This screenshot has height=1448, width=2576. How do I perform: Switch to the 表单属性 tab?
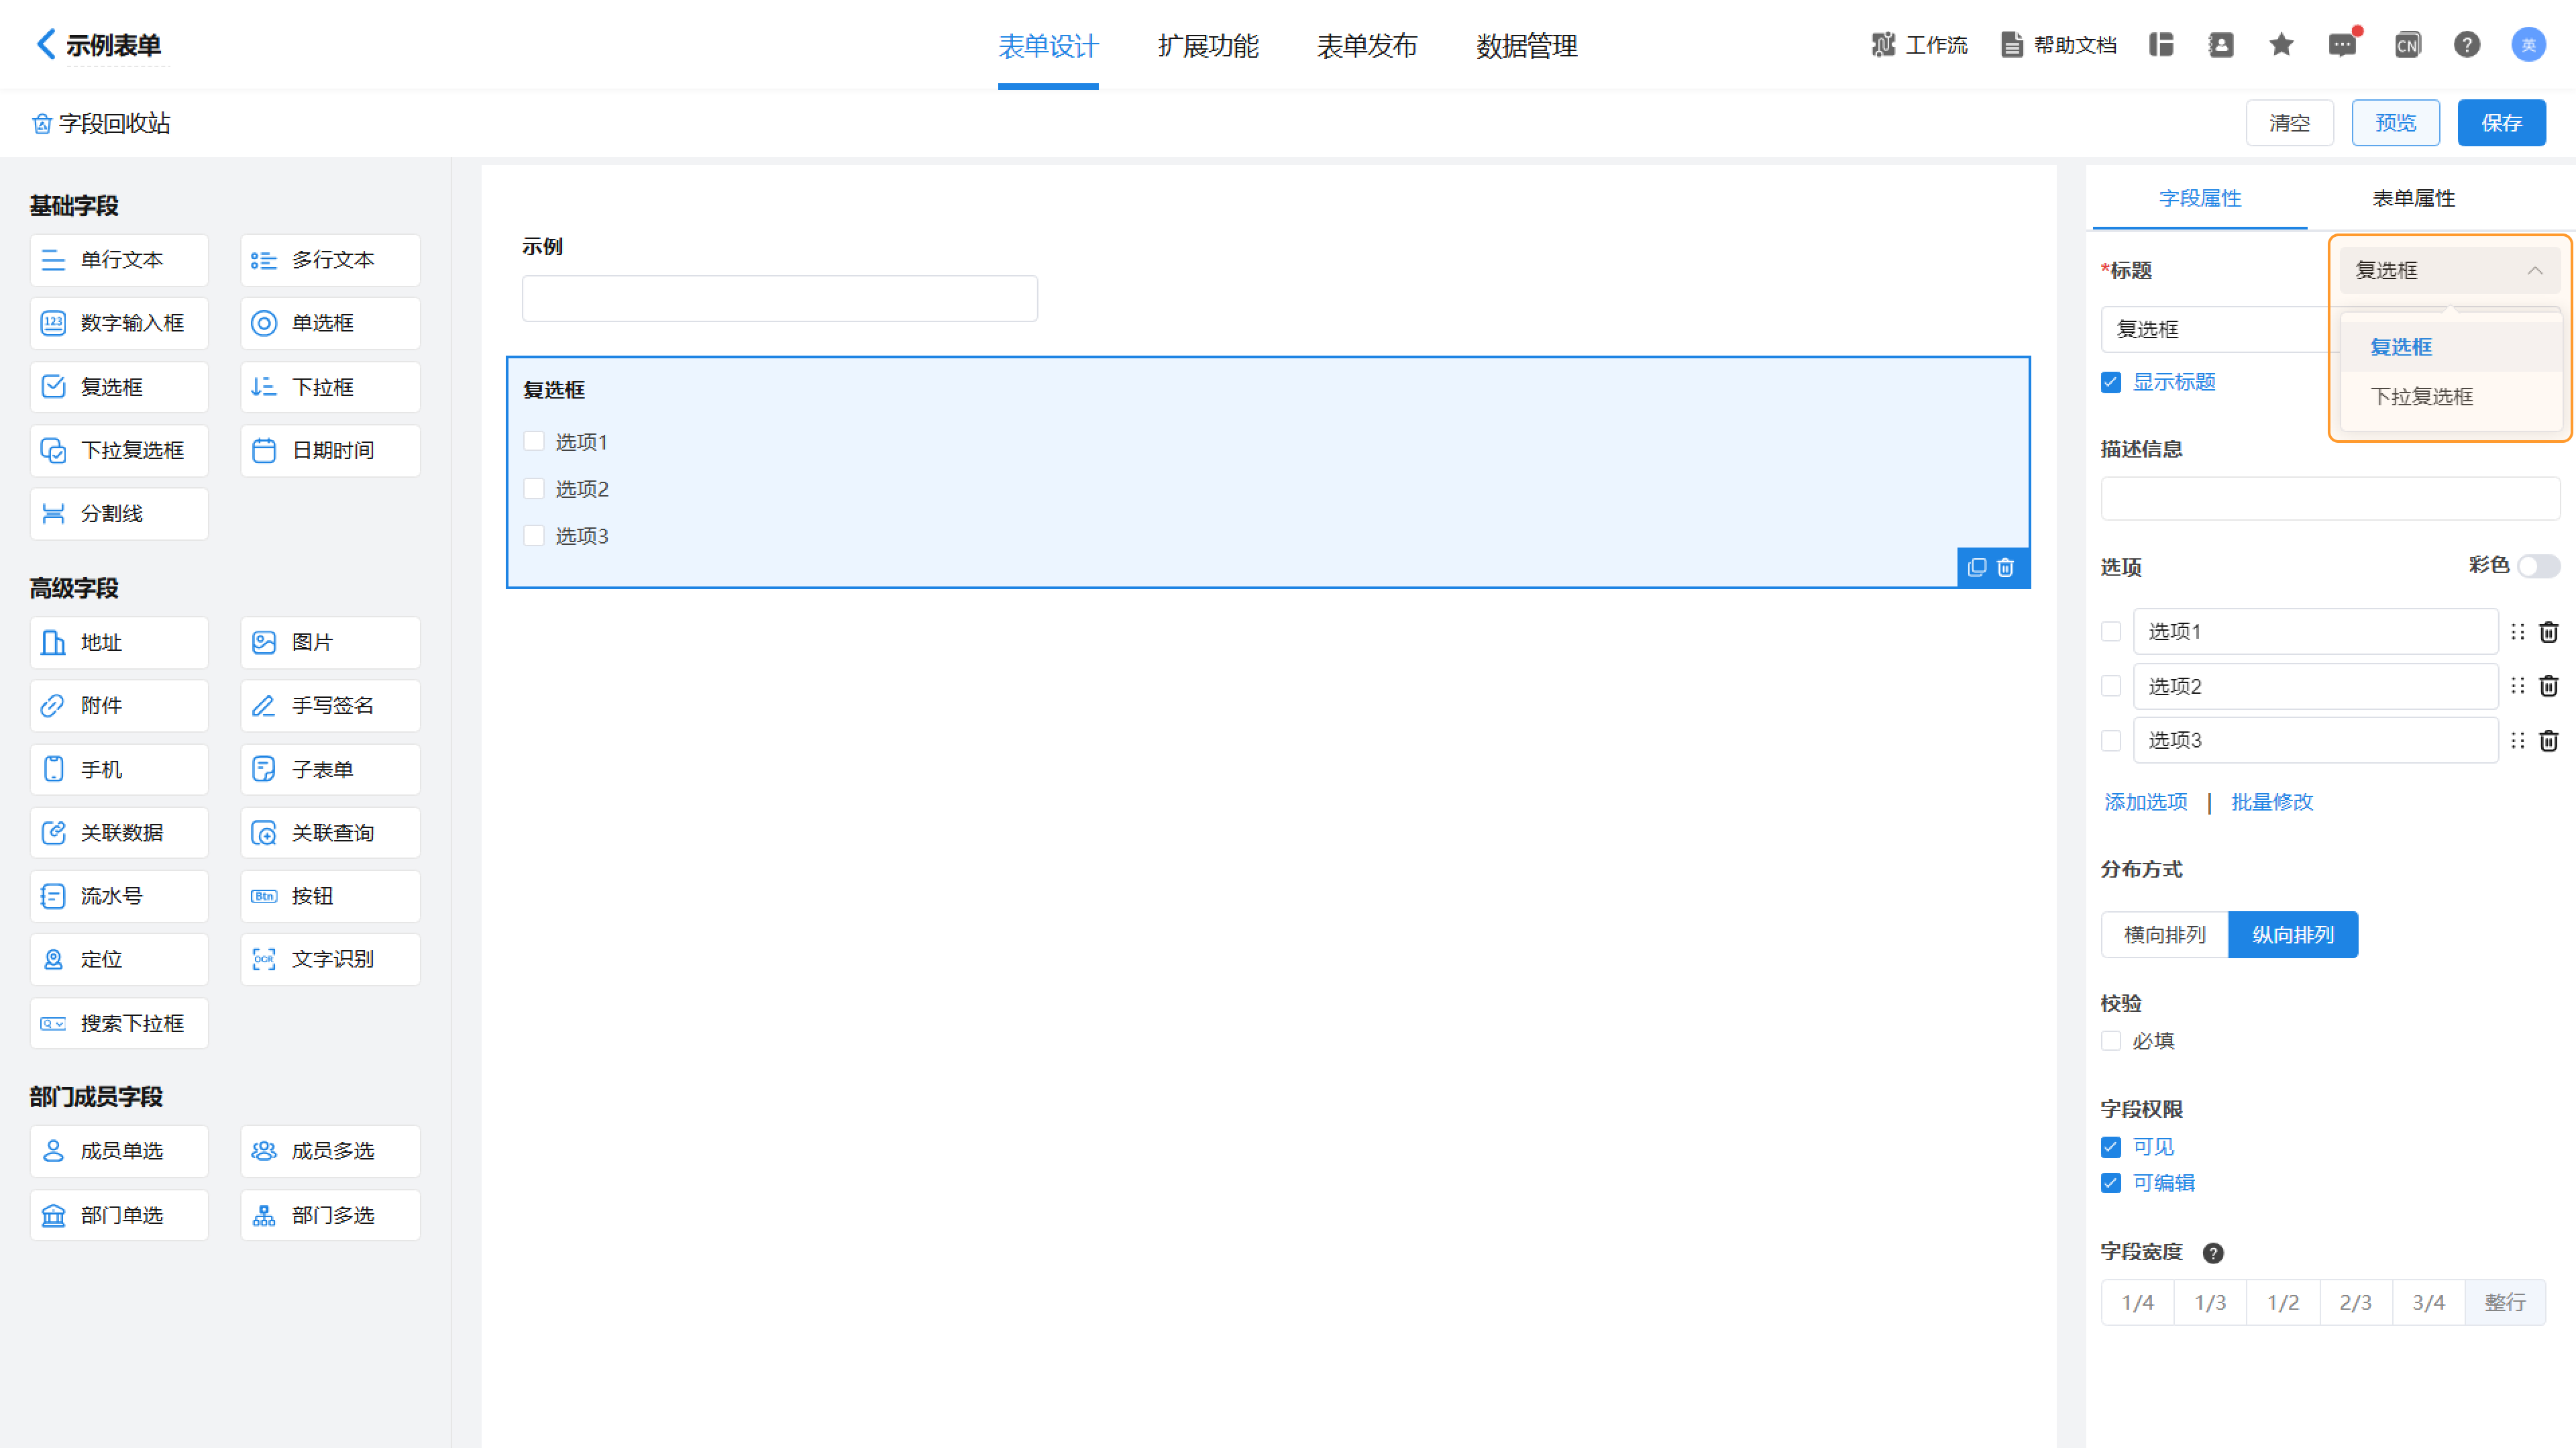coord(2413,198)
